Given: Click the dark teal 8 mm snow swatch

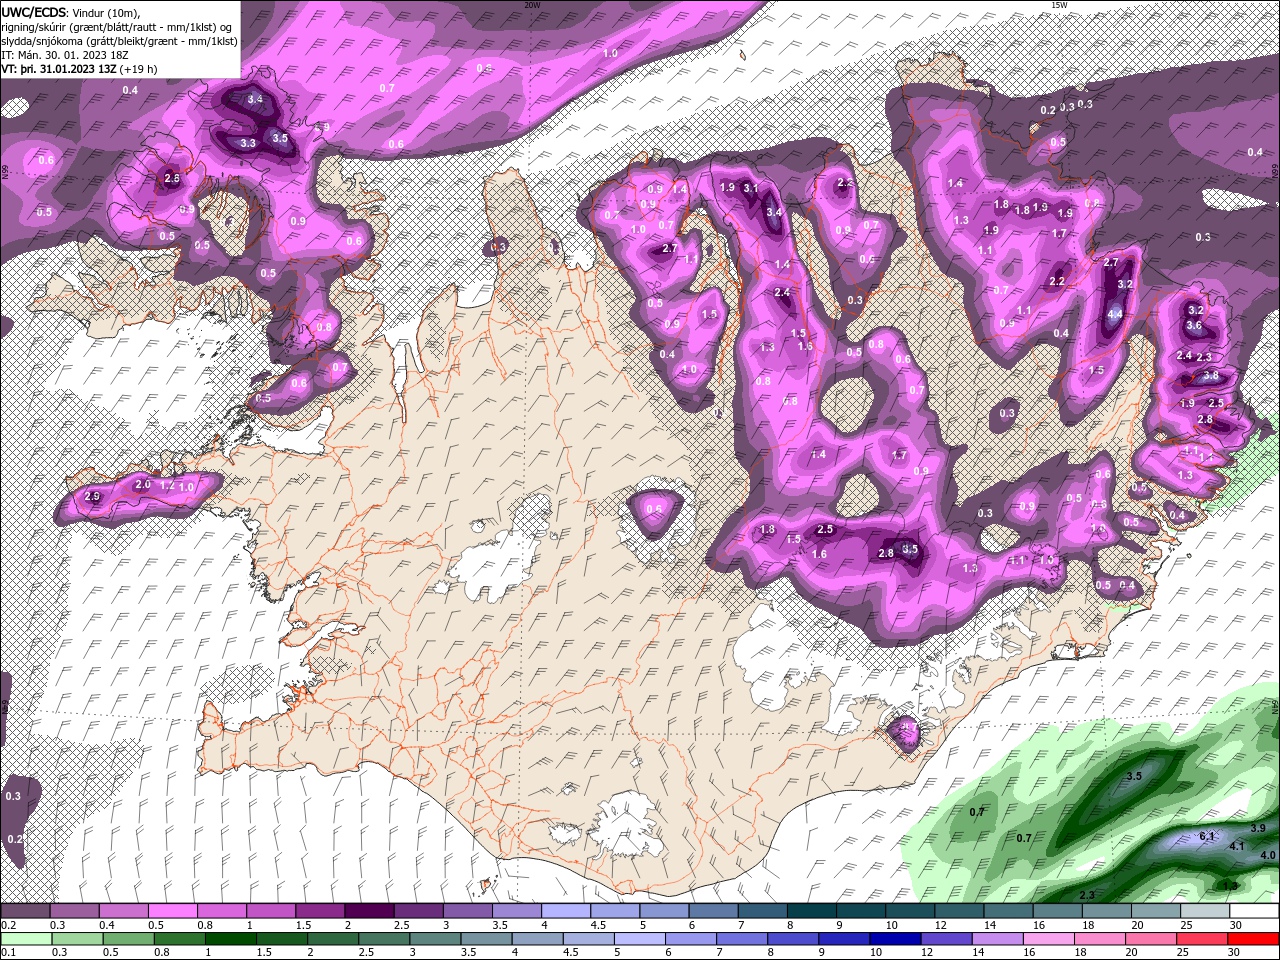Looking at the screenshot, I should pyautogui.click(x=811, y=911).
